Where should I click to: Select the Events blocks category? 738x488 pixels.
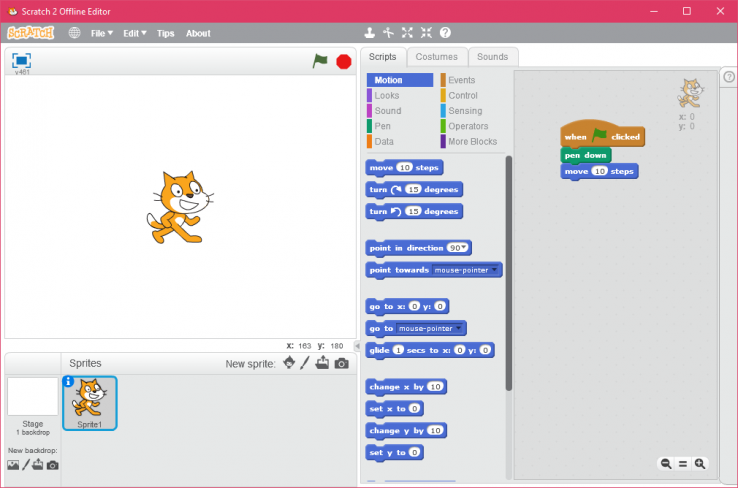click(x=461, y=80)
